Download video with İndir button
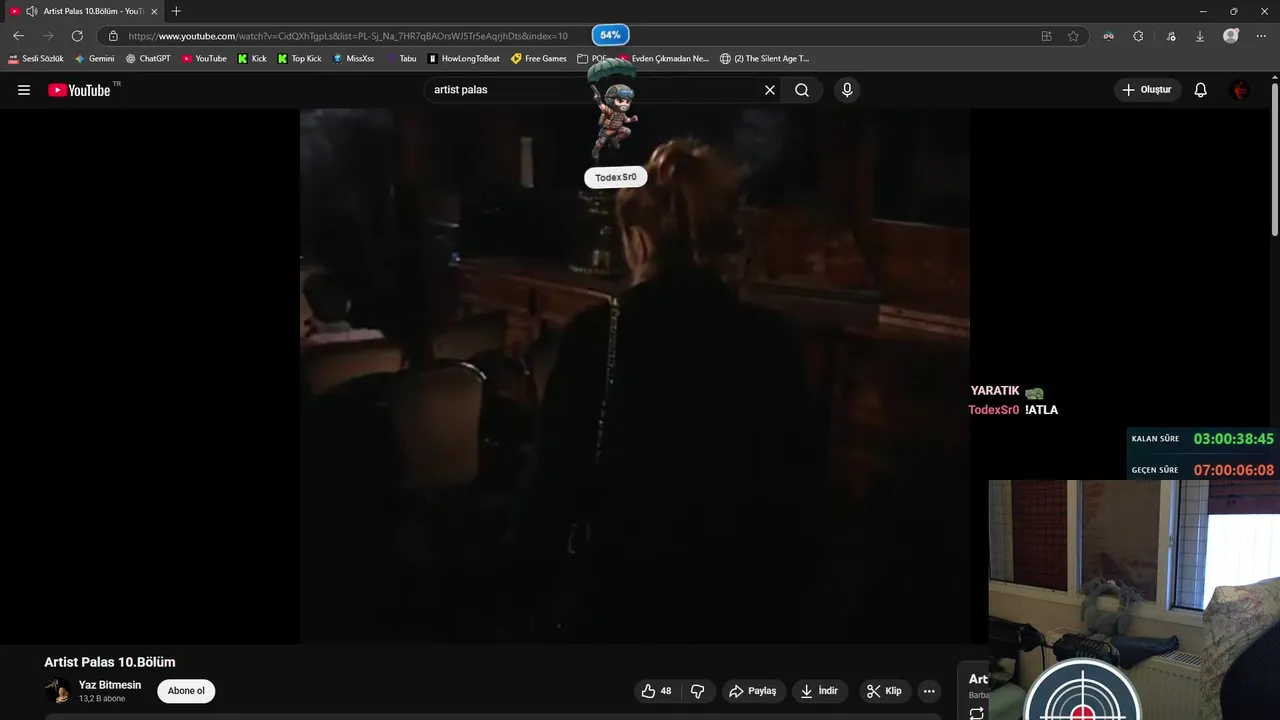The image size is (1280, 720). coord(820,691)
